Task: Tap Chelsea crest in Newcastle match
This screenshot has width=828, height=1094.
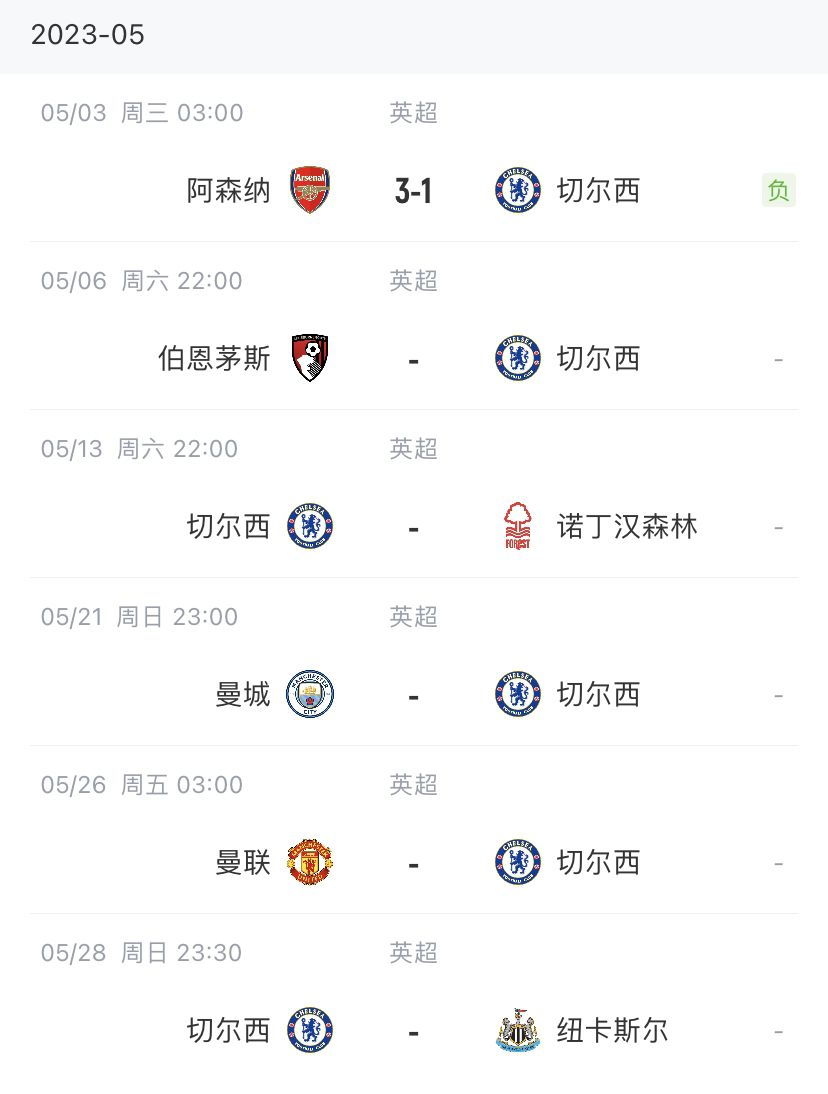Action: coord(310,1031)
